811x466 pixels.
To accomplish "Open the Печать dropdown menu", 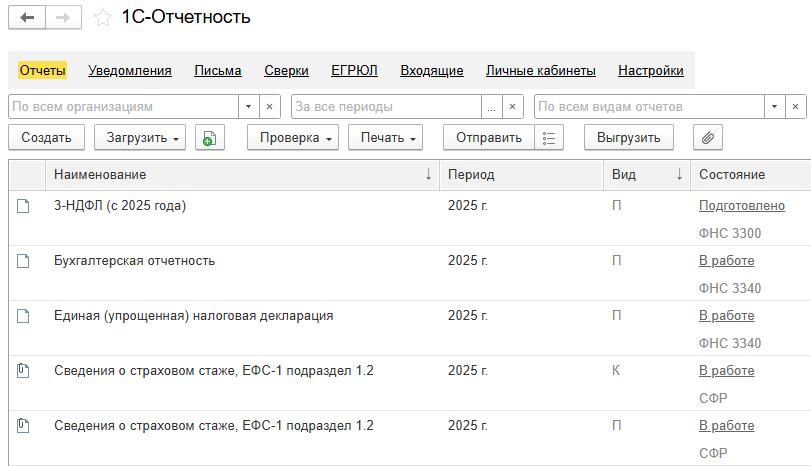I will (385, 138).
